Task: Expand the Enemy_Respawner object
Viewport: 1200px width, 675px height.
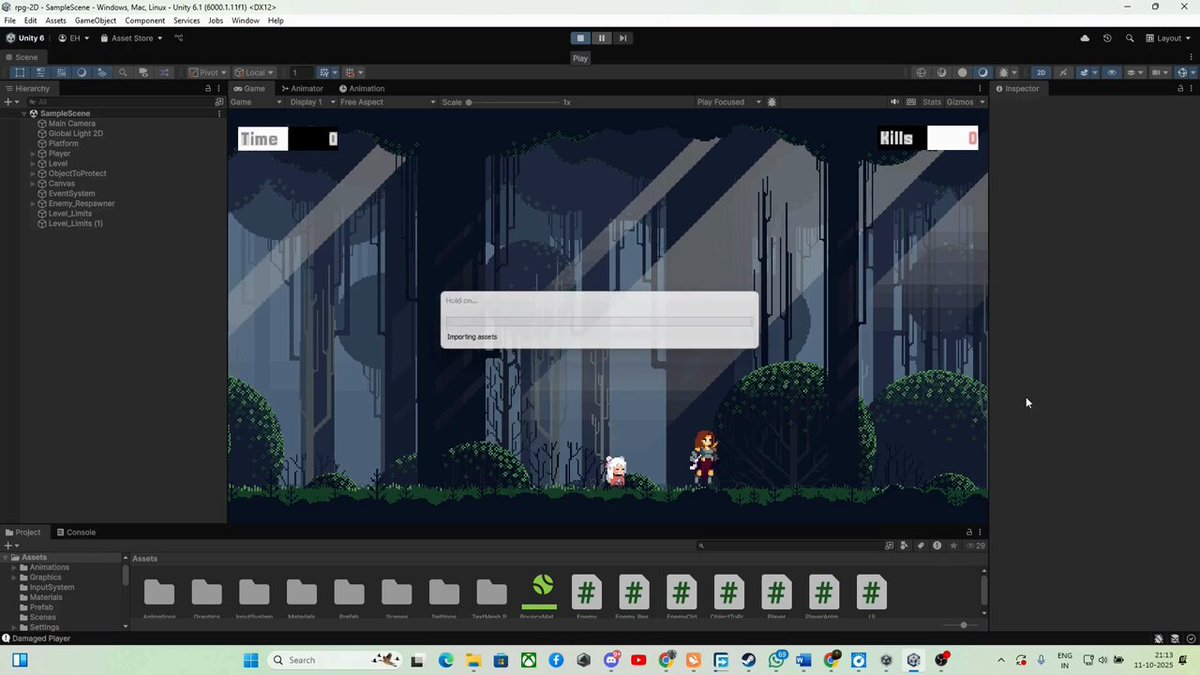Action: point(33,204)
